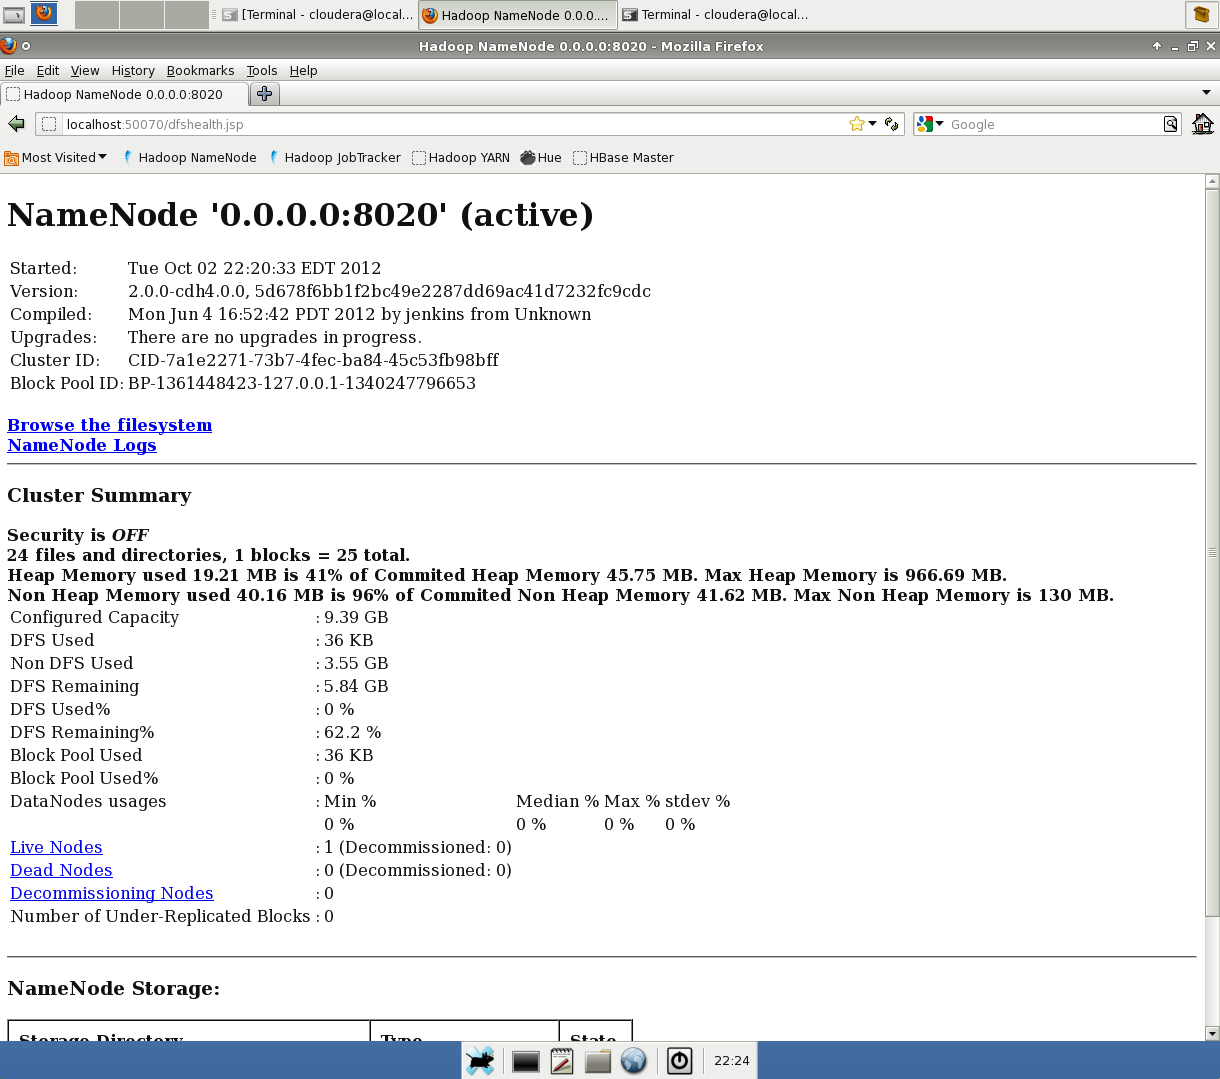The image size is (1220, 1079).
Task: Go to the Firefox home page
Action: [1202, 124]
